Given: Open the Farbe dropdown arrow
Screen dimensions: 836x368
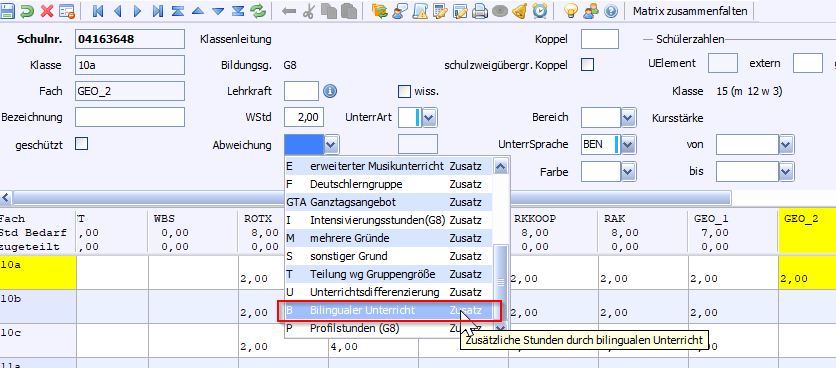Looking at the screenshot, I should coord(628,172).
